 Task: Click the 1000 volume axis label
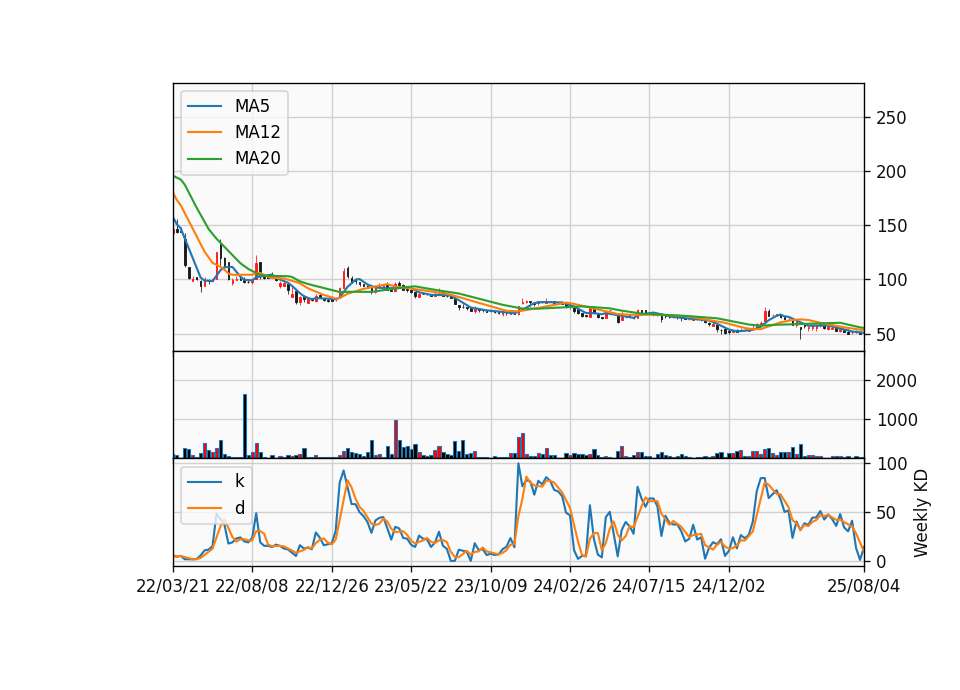pos(896,420)
